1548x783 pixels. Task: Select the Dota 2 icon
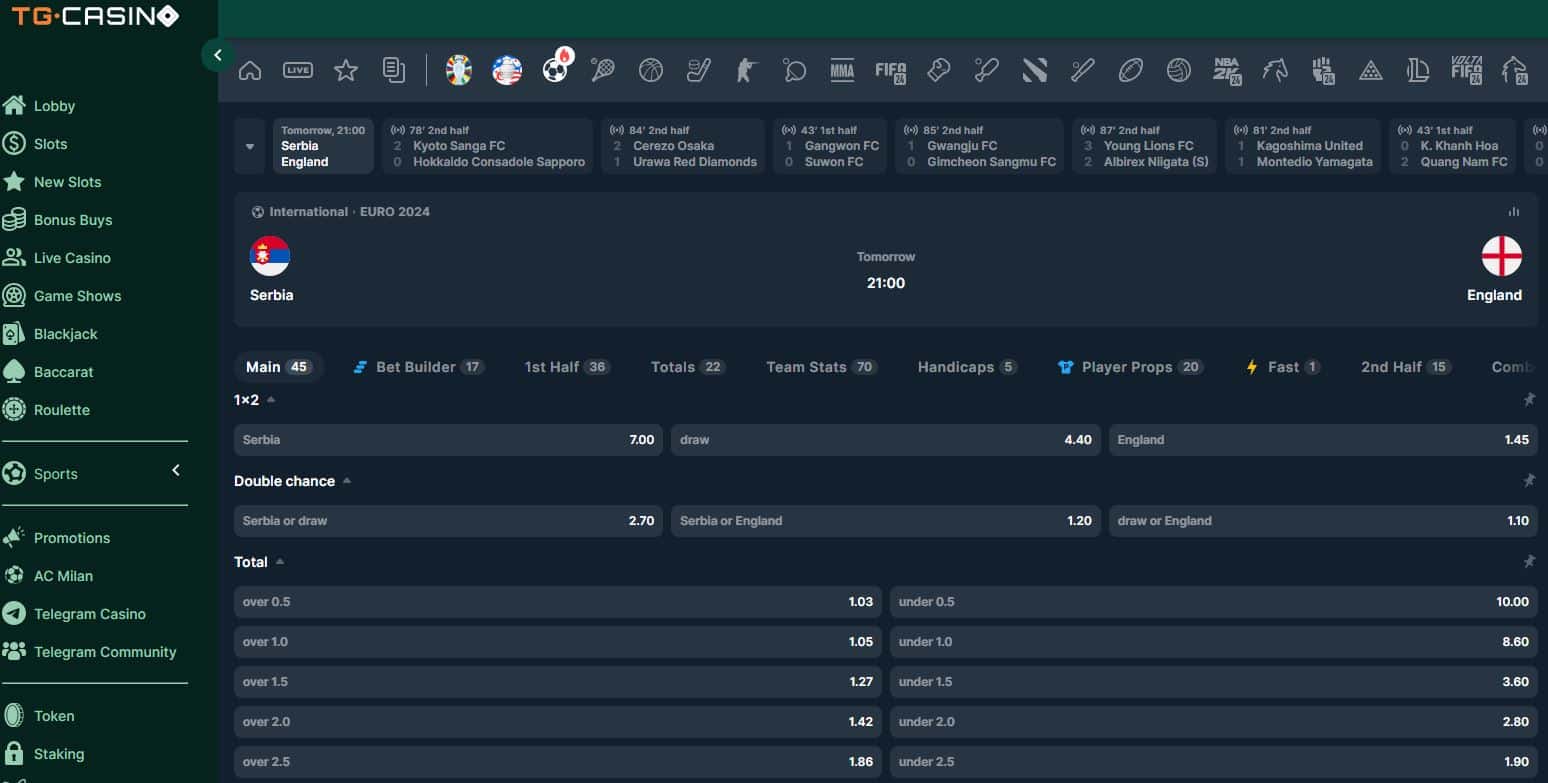click(x=1035, y=70)
